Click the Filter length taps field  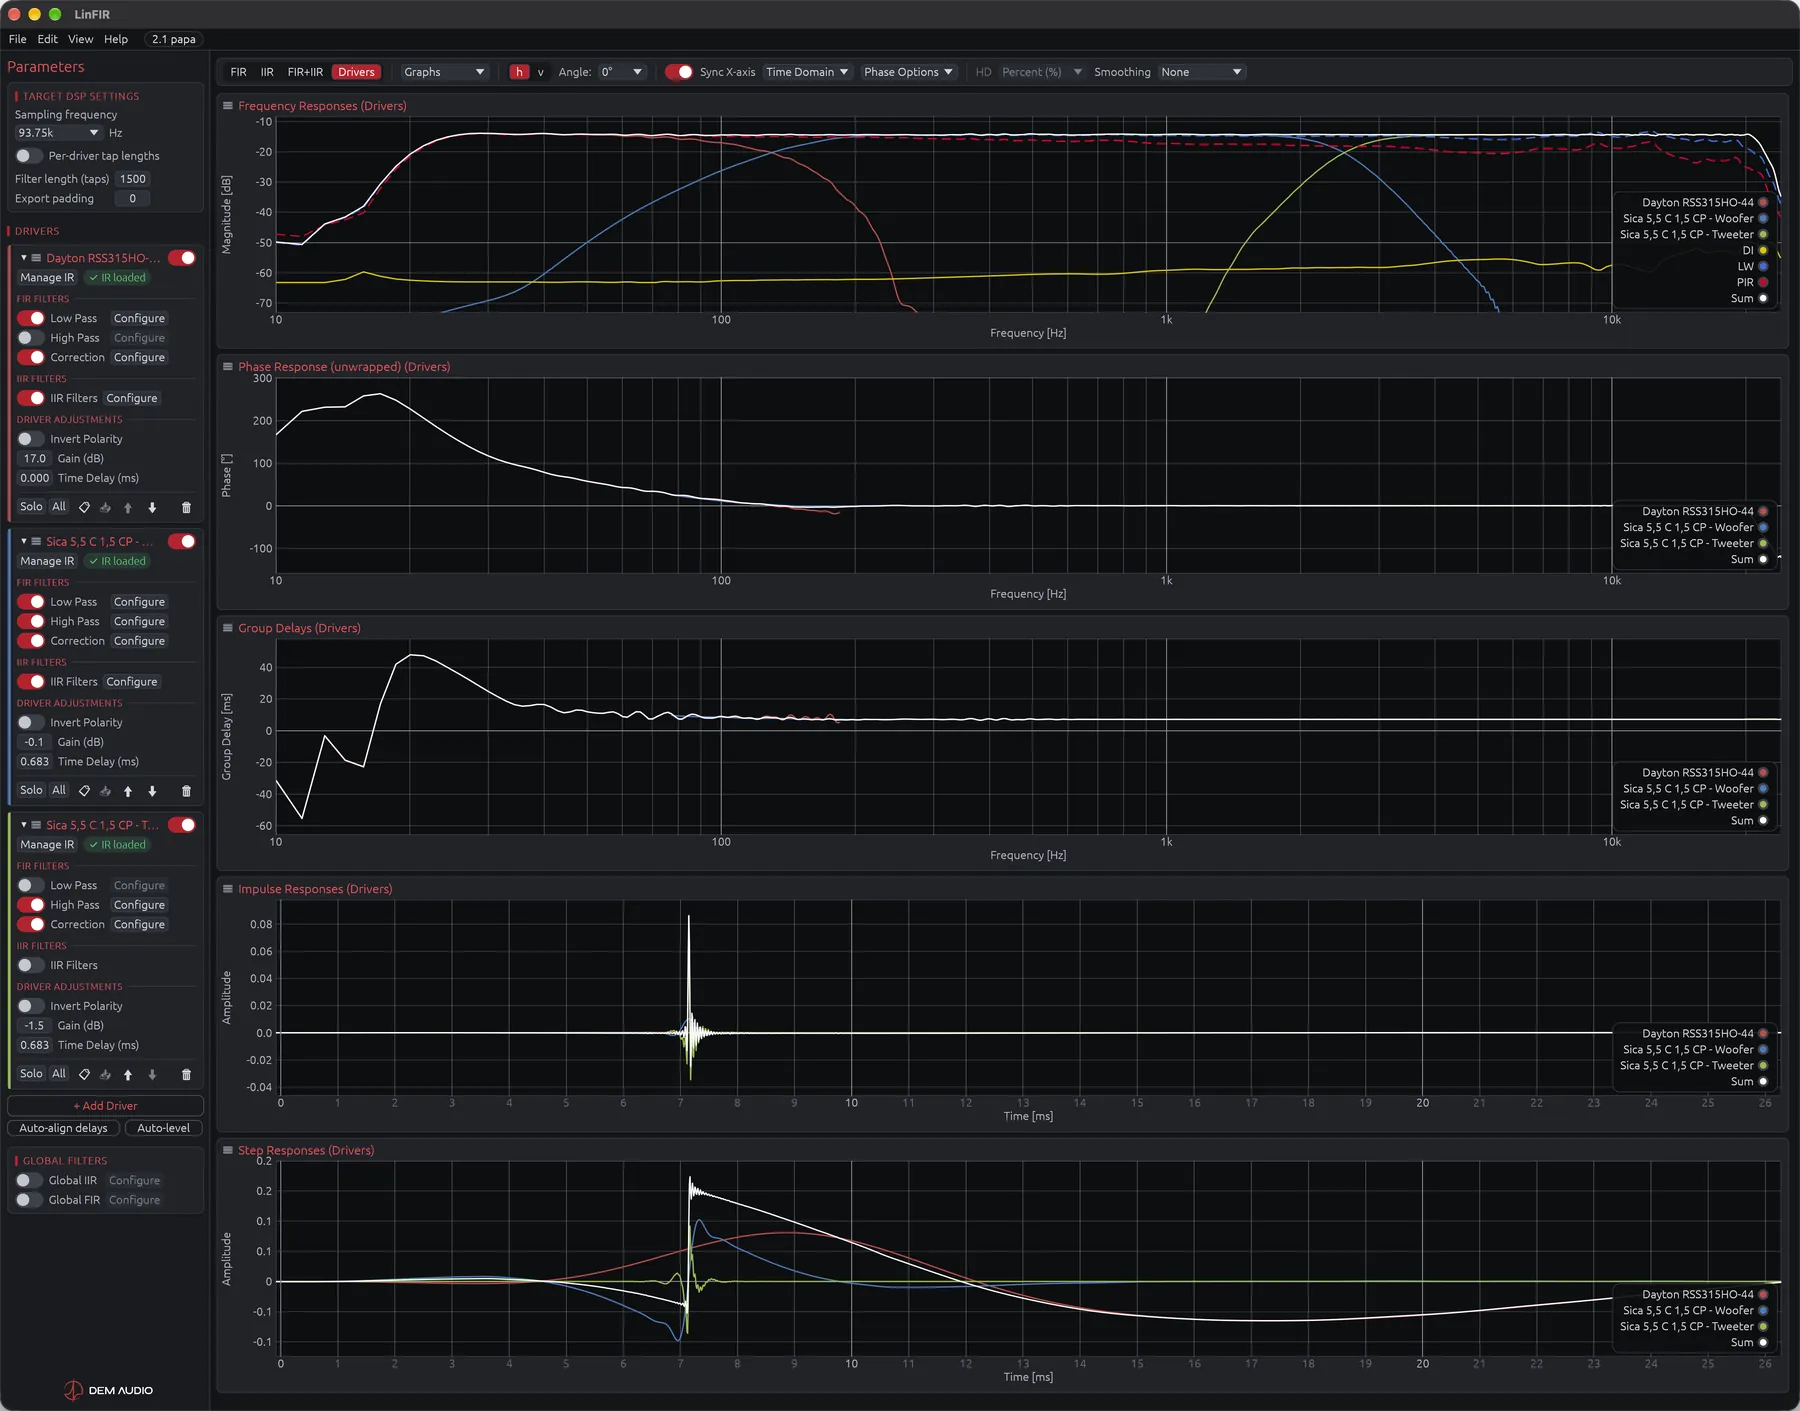coord(133,179)
